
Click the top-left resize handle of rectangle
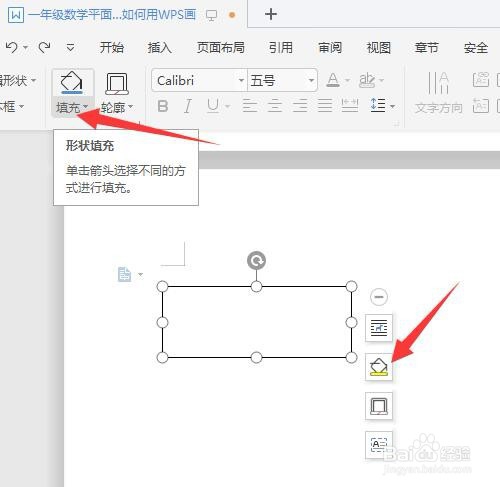tap(162, 286)
